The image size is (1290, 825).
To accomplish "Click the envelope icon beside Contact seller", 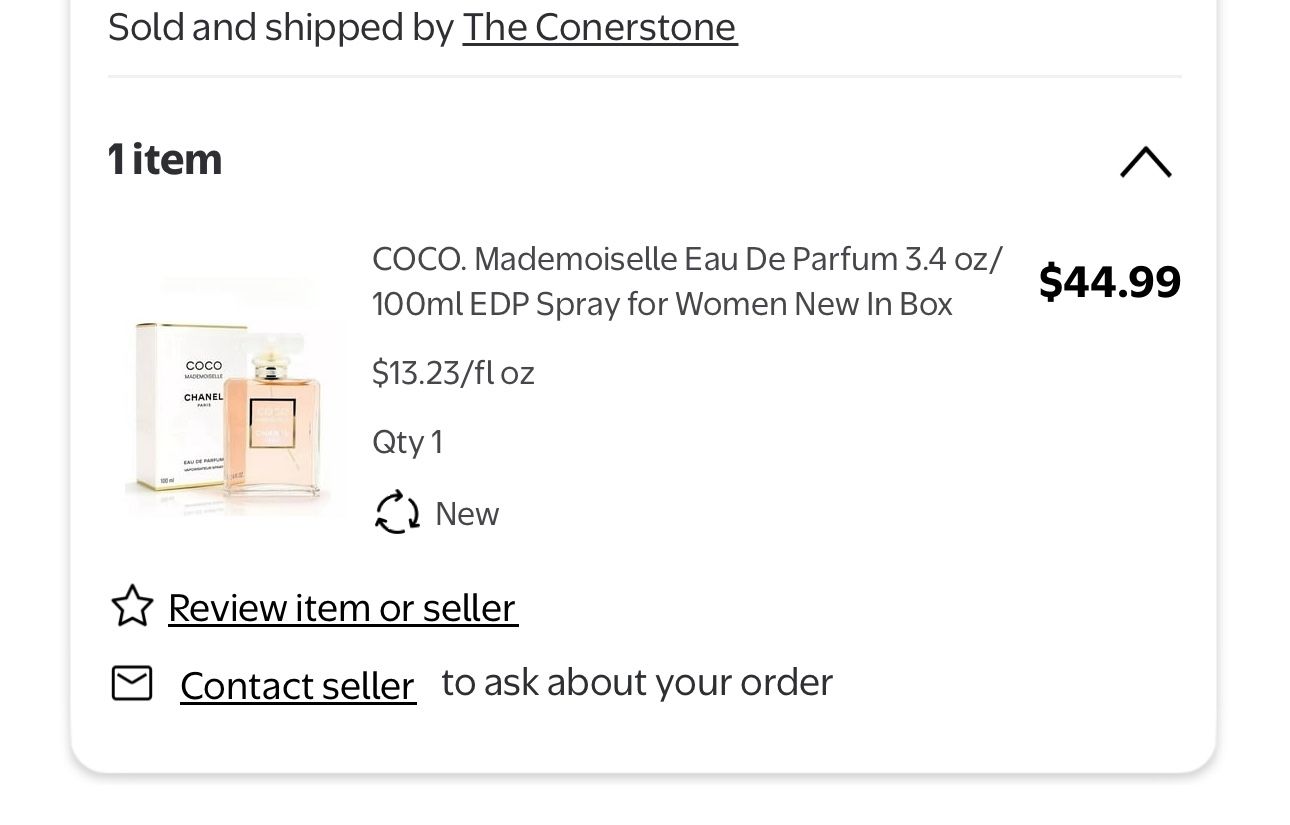I will coord(132,684).
